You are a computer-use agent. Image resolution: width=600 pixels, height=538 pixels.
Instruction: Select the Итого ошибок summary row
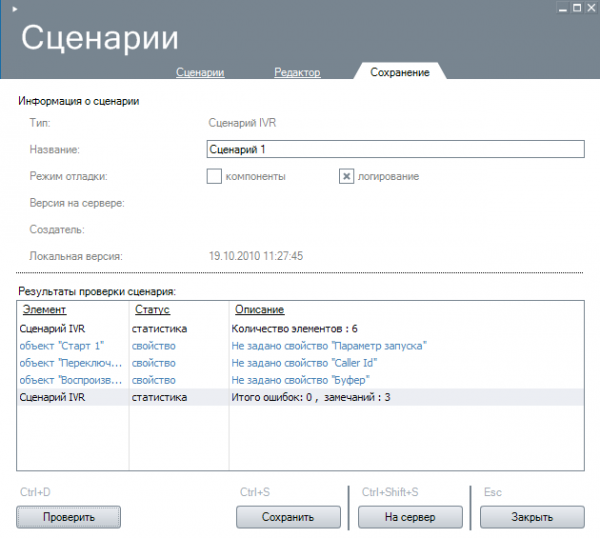click(x=311, y=397)
